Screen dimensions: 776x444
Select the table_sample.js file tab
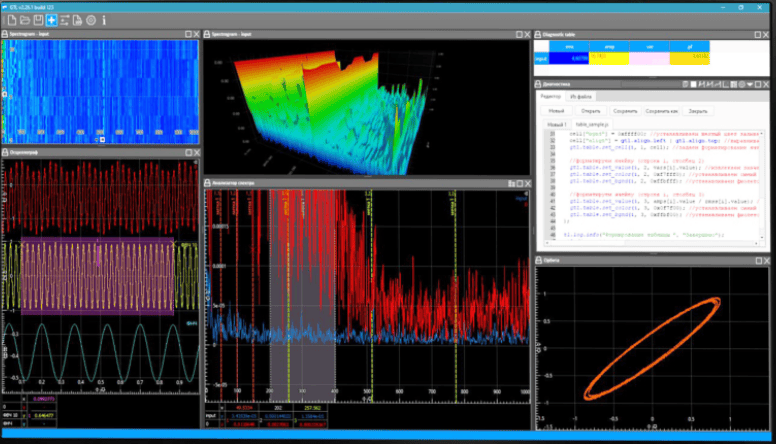pos(591,124)
